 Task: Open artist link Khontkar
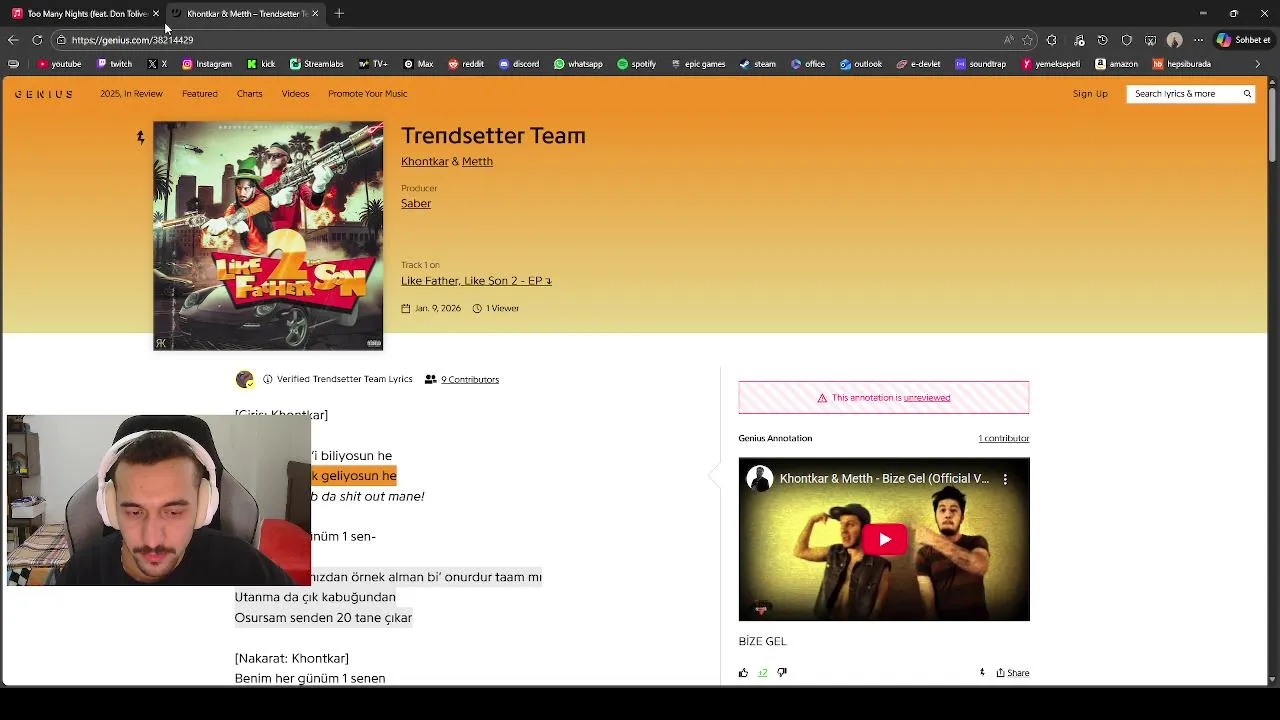425,161
